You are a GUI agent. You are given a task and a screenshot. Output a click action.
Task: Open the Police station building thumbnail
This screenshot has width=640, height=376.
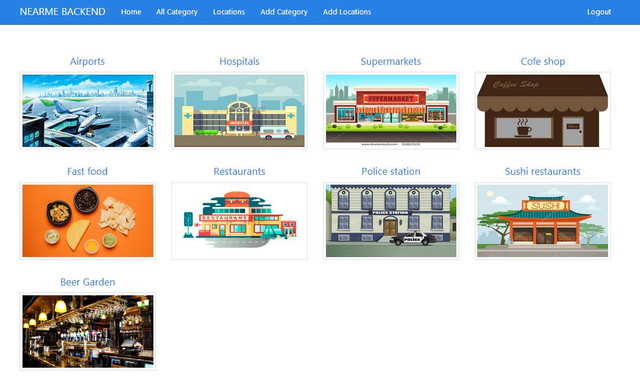391,221
